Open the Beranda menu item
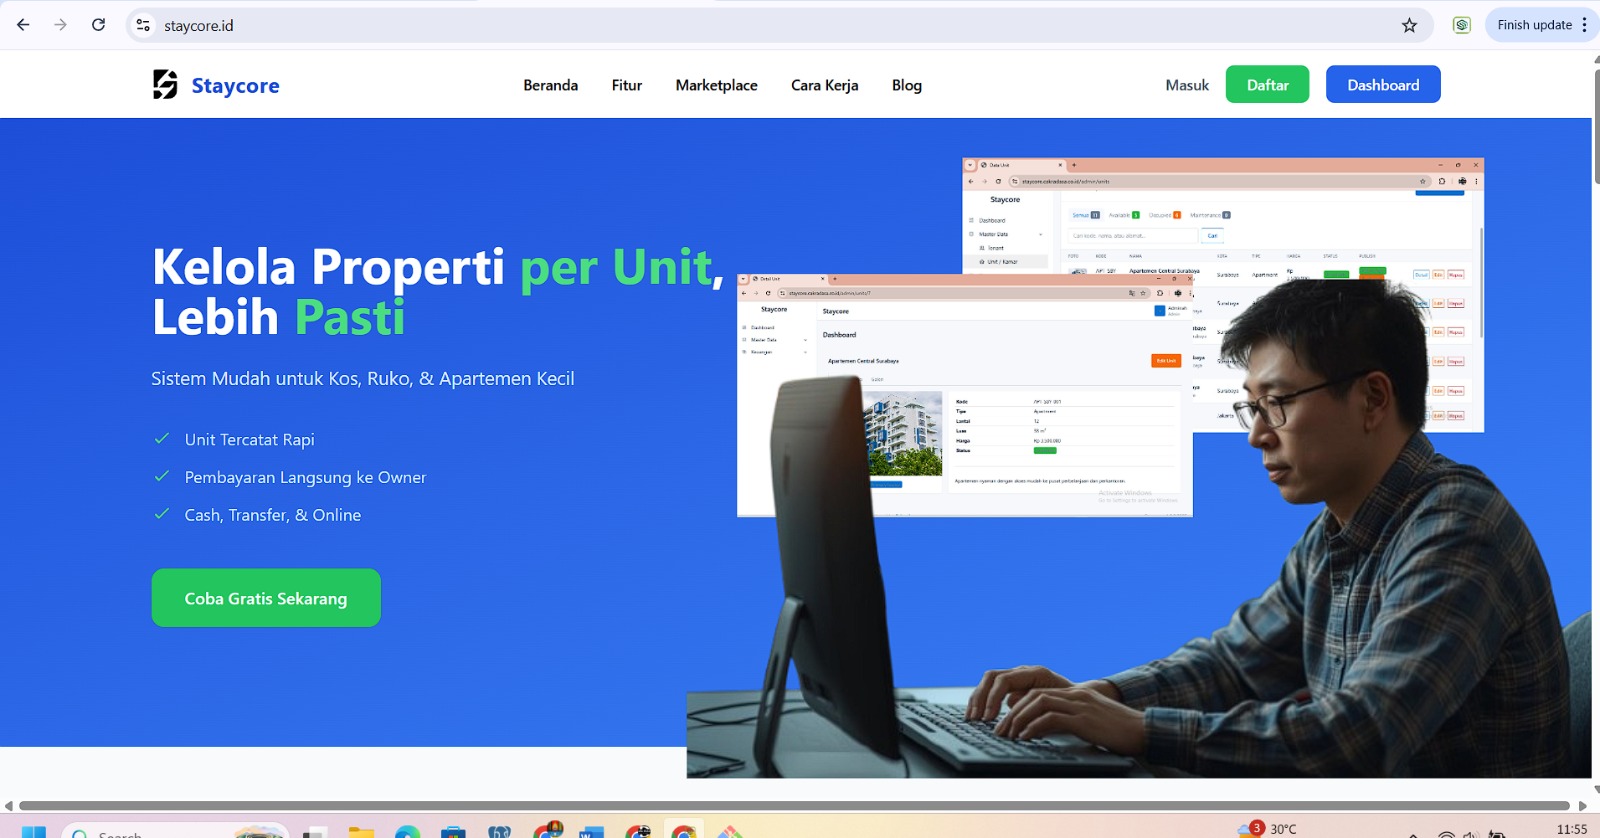Screen dimensions: 1600x838 click(551, 85)
